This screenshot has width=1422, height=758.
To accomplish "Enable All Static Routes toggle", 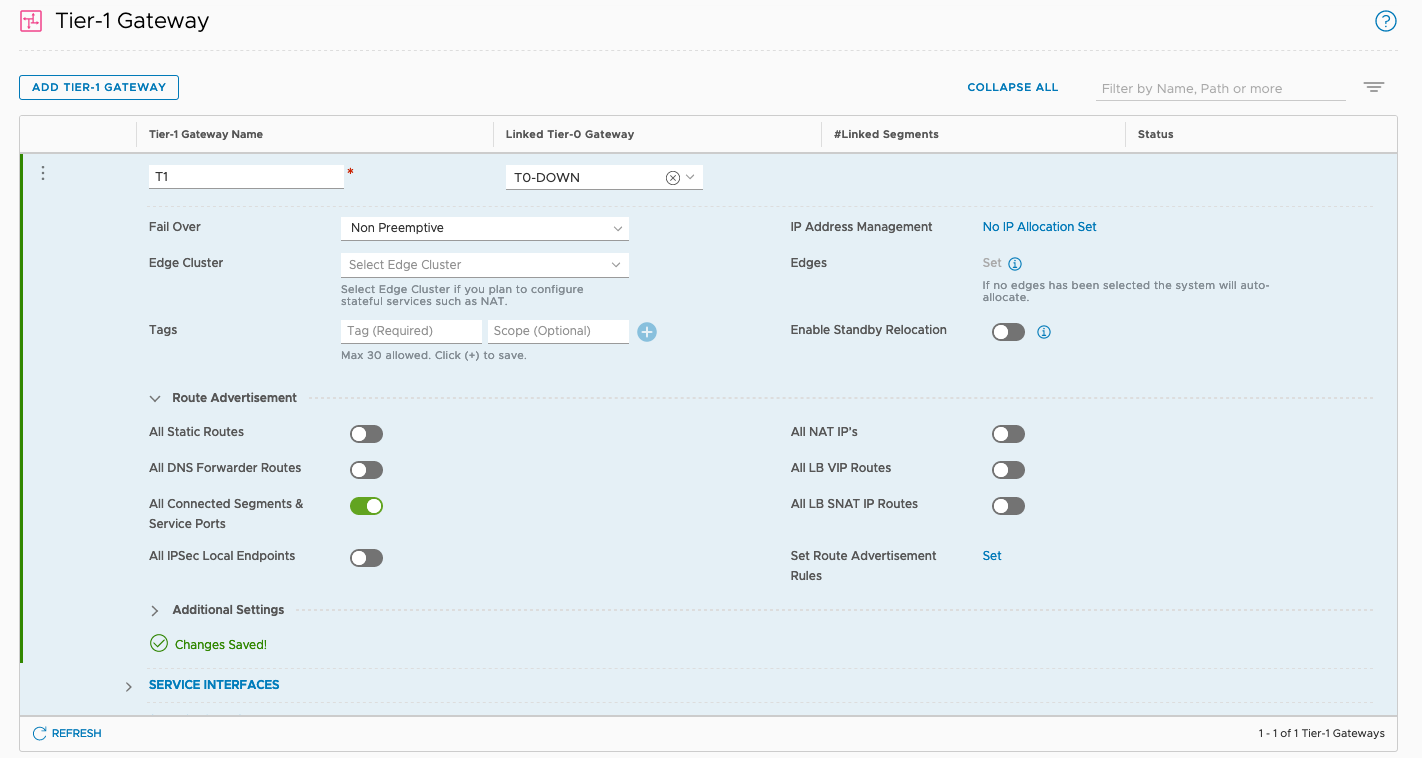I will click(366, 434).
